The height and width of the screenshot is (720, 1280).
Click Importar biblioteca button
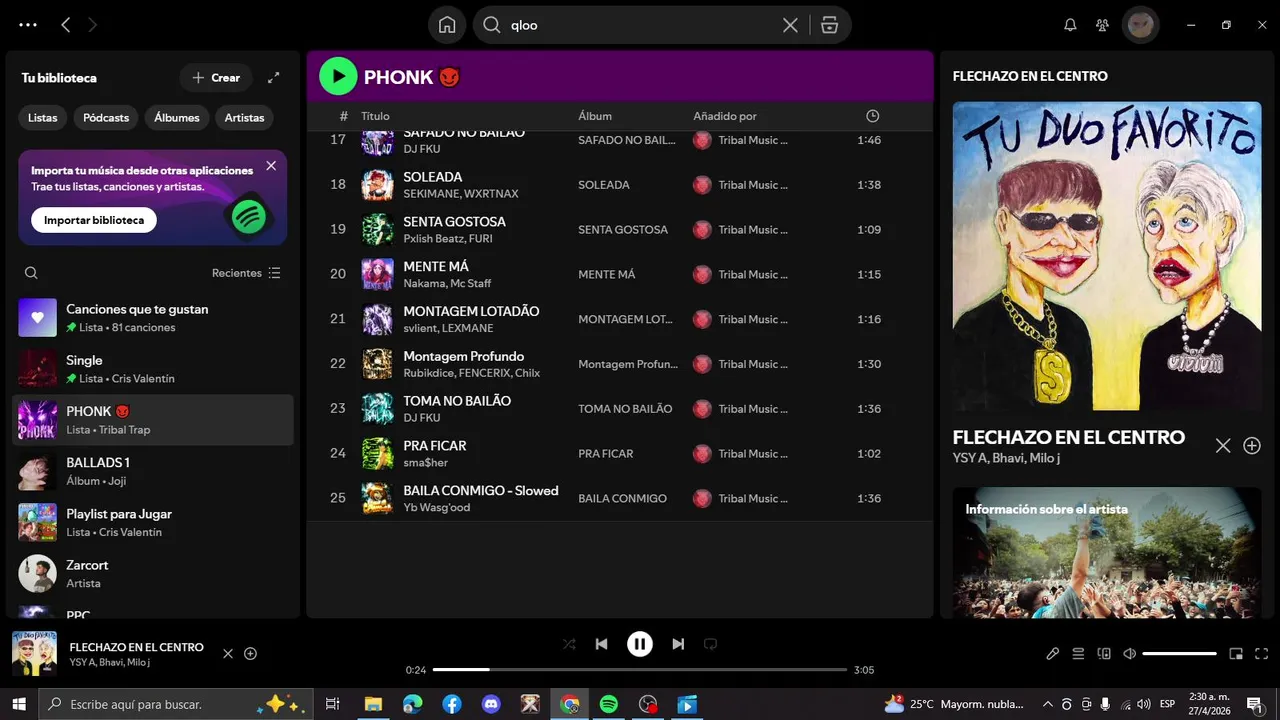click(94, 220)
